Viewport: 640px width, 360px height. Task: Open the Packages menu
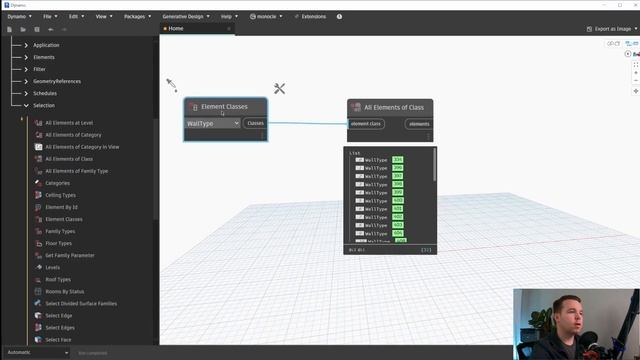tap(137, 17)
